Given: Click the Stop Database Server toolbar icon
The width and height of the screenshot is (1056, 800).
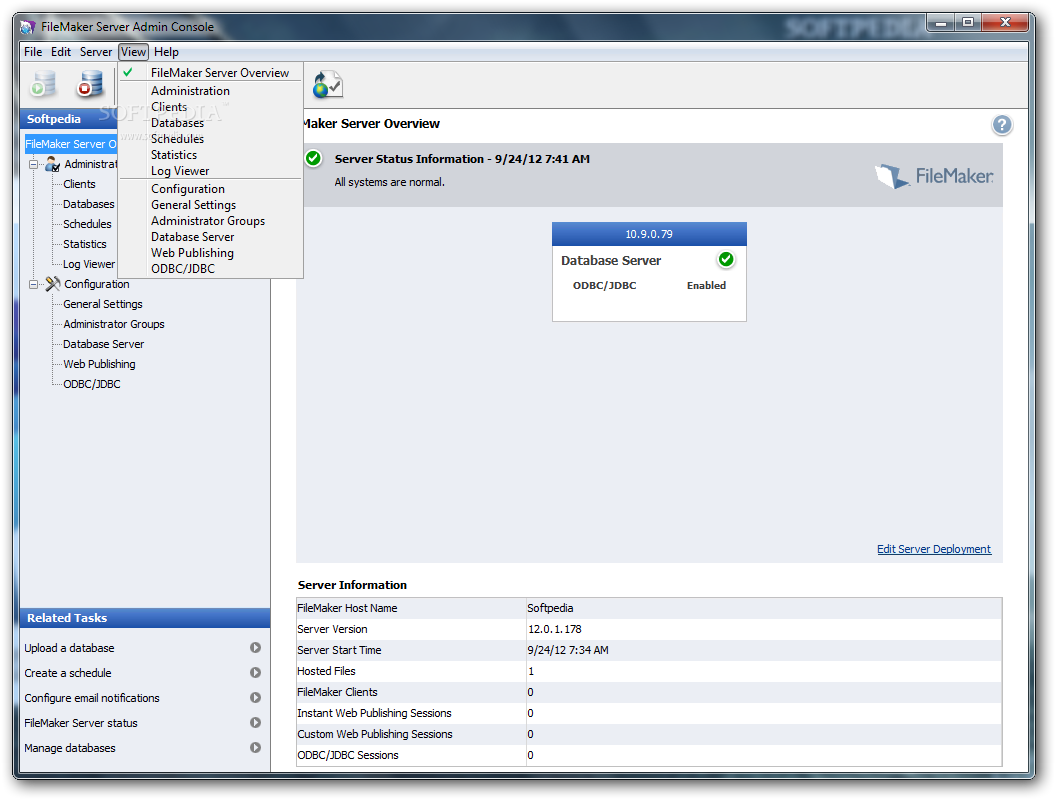Looking at the screenshot, I should point(90,84).
